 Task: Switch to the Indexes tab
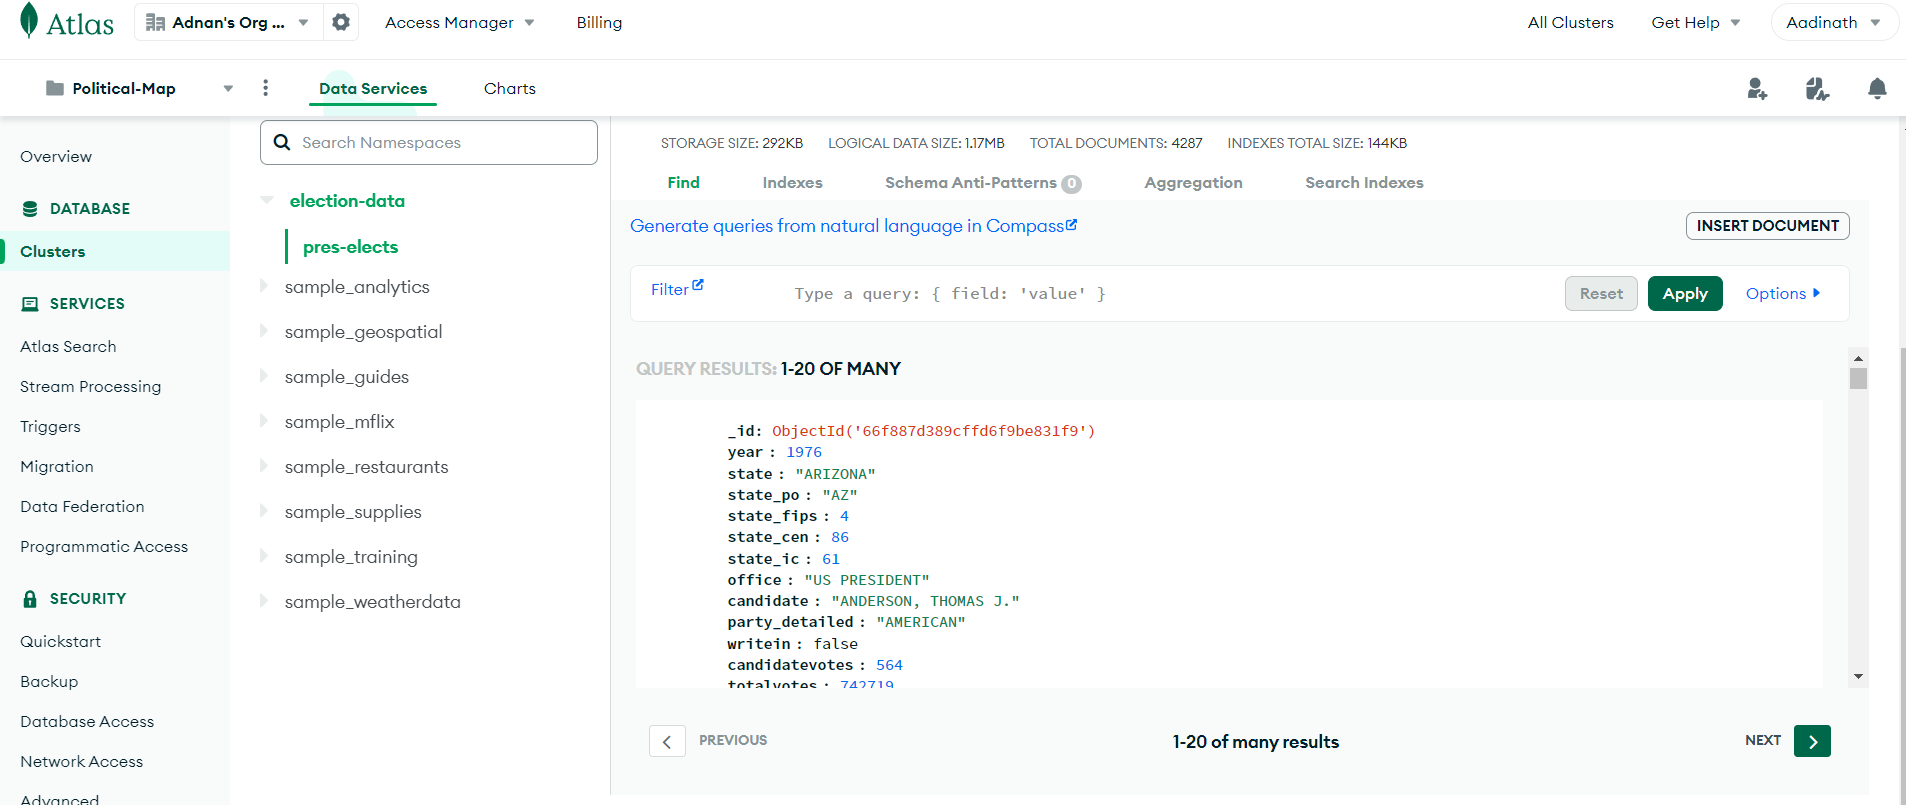792,182
